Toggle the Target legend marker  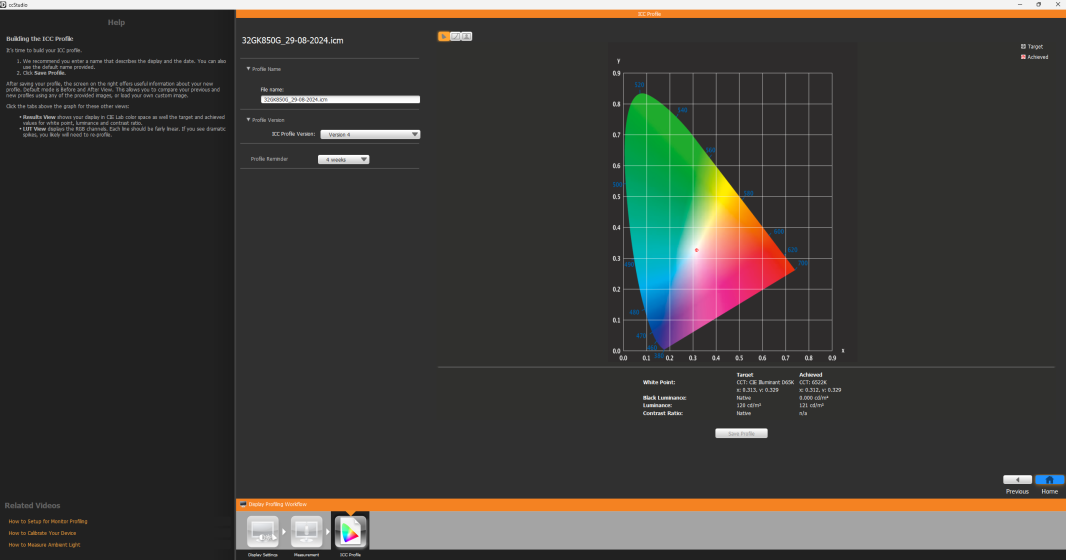pyautogui.click(x=1023, y=47)
